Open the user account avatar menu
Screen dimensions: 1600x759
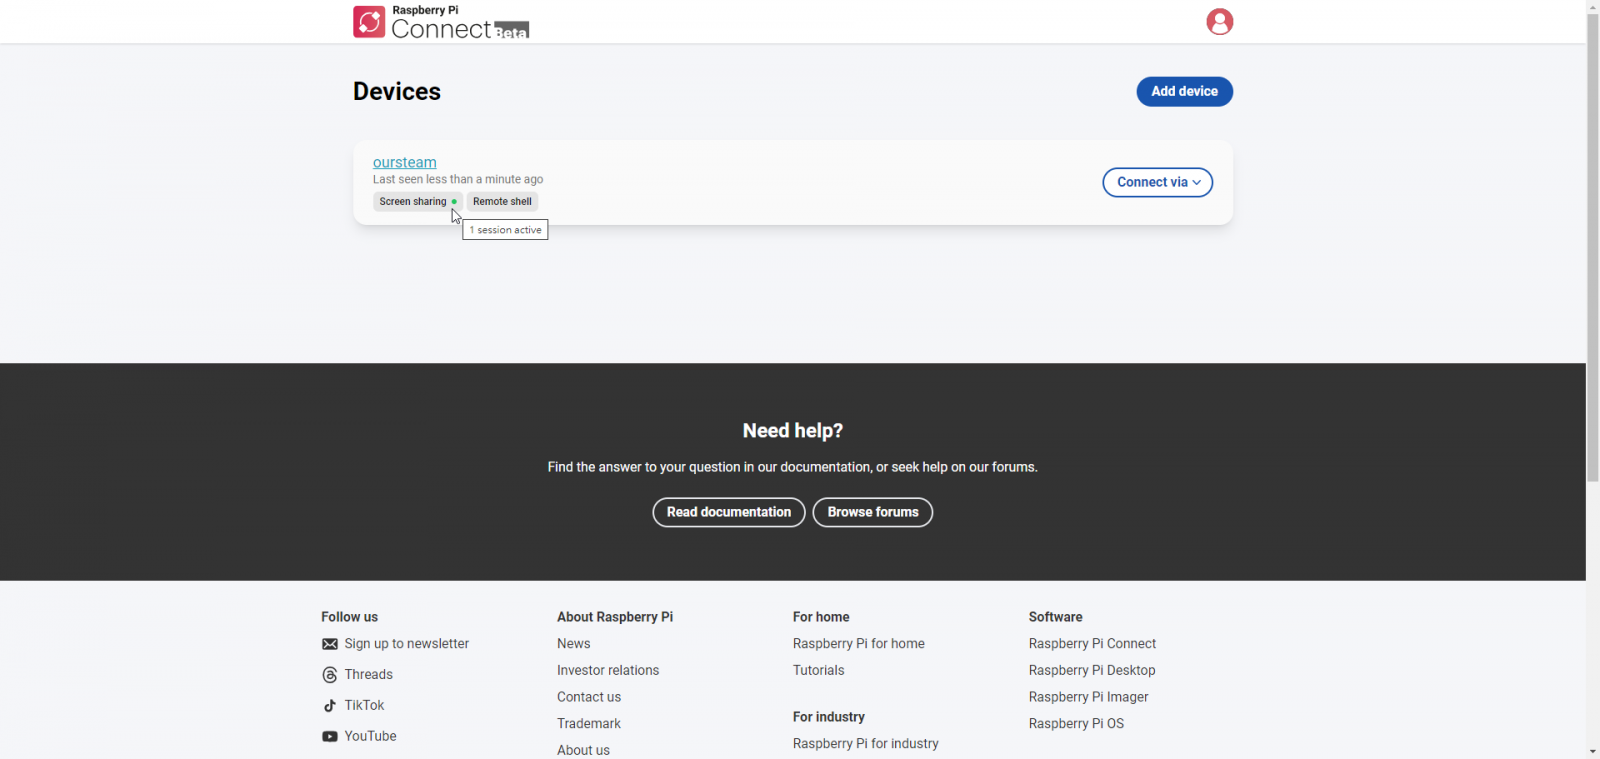(1219, 22)
